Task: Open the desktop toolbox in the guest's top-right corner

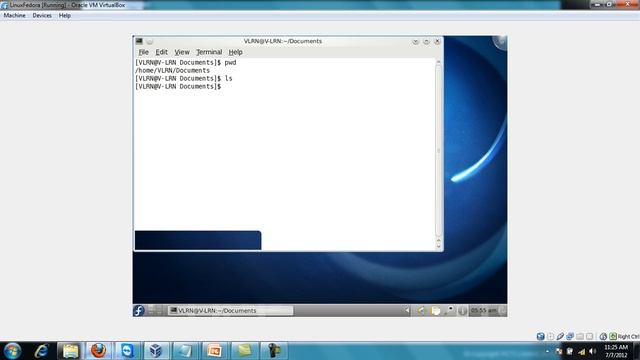Action: click(500, 42)
